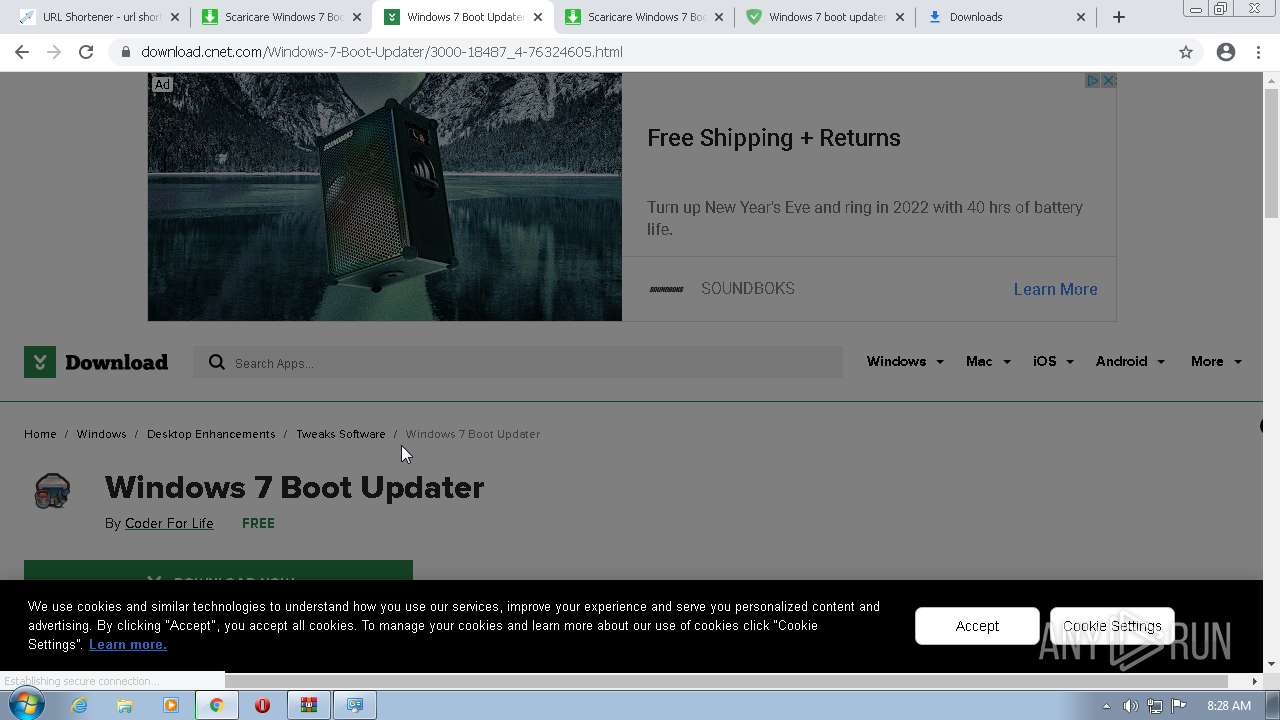
Task: Open AdChoices info icon on ad
Action: [1093, 81]
